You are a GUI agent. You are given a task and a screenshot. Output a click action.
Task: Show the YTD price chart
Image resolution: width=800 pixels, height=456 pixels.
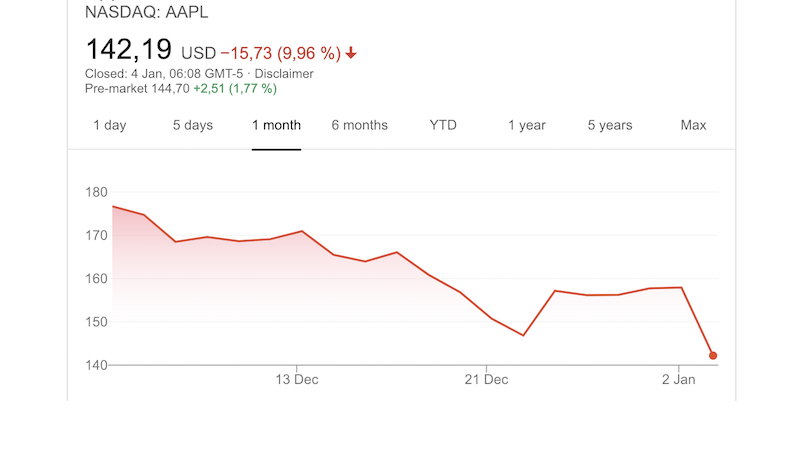[x=443, y=125]
